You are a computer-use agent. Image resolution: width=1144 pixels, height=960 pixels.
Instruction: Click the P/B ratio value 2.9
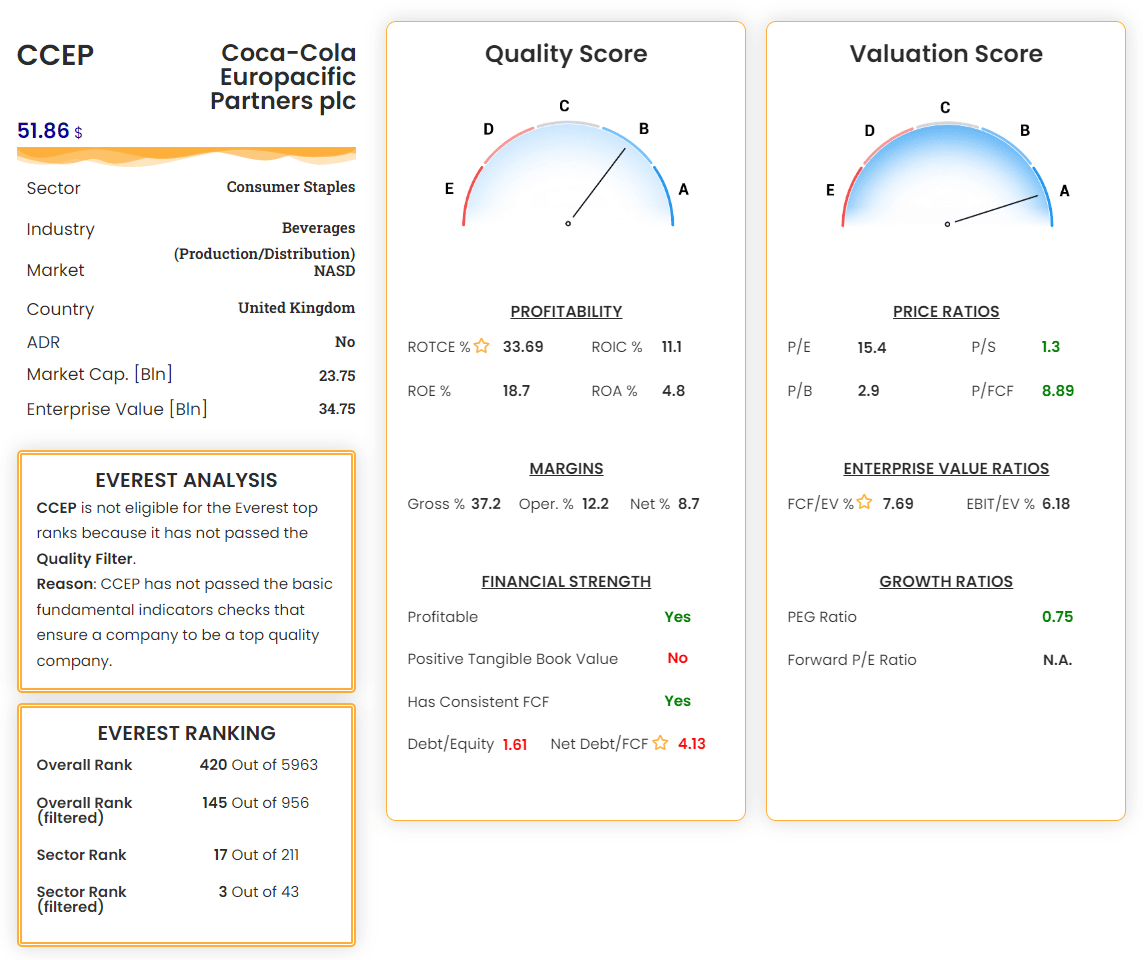tap(867, 390)
